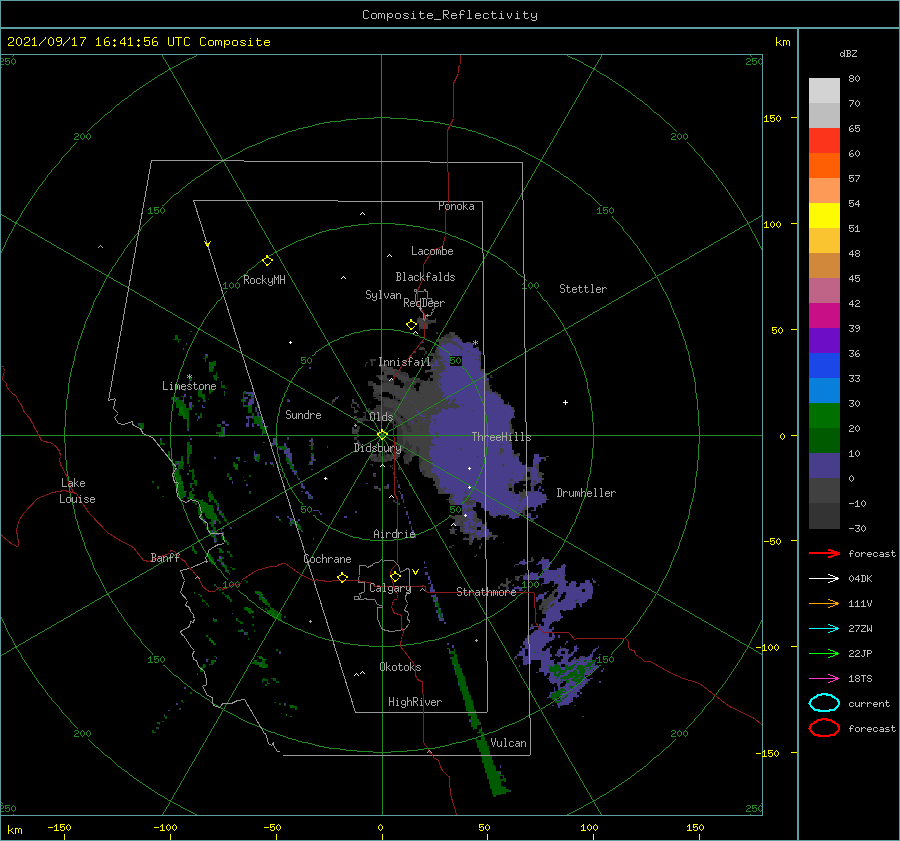Select the bright yellow dBZ legend swatch

click(824, 215)
